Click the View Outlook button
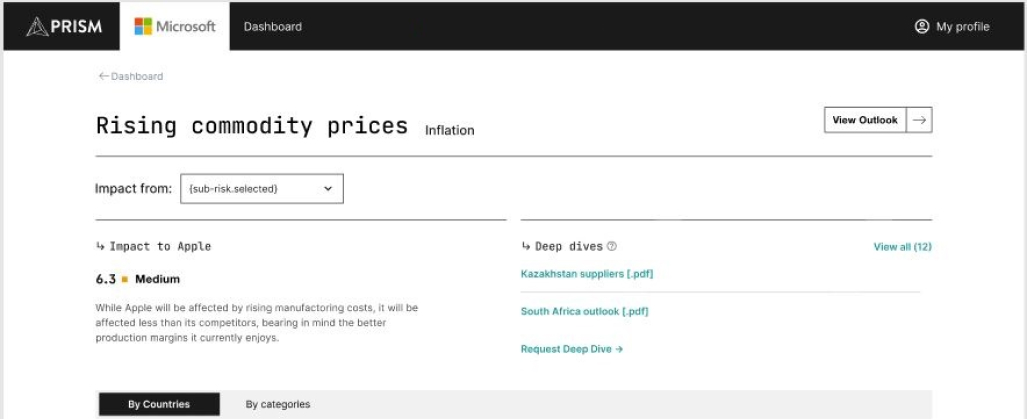 click(865, 120)
